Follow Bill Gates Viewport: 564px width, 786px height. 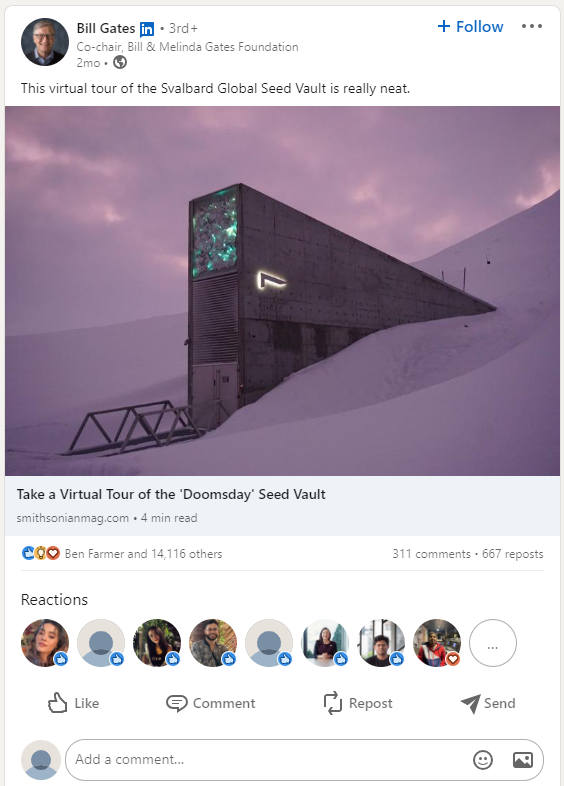point(470,27)
